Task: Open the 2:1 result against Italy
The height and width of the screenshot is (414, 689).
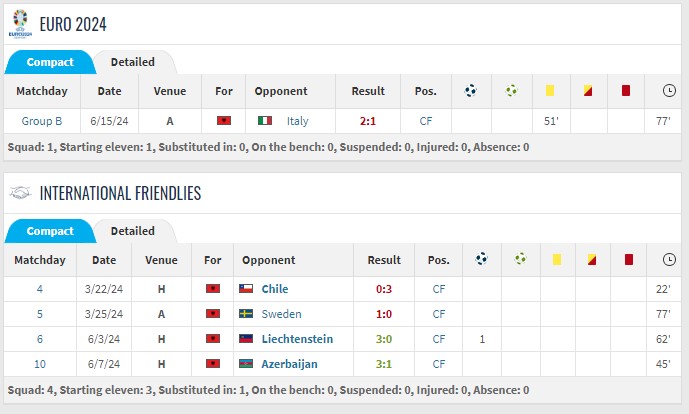Action: tap(368, 121)
